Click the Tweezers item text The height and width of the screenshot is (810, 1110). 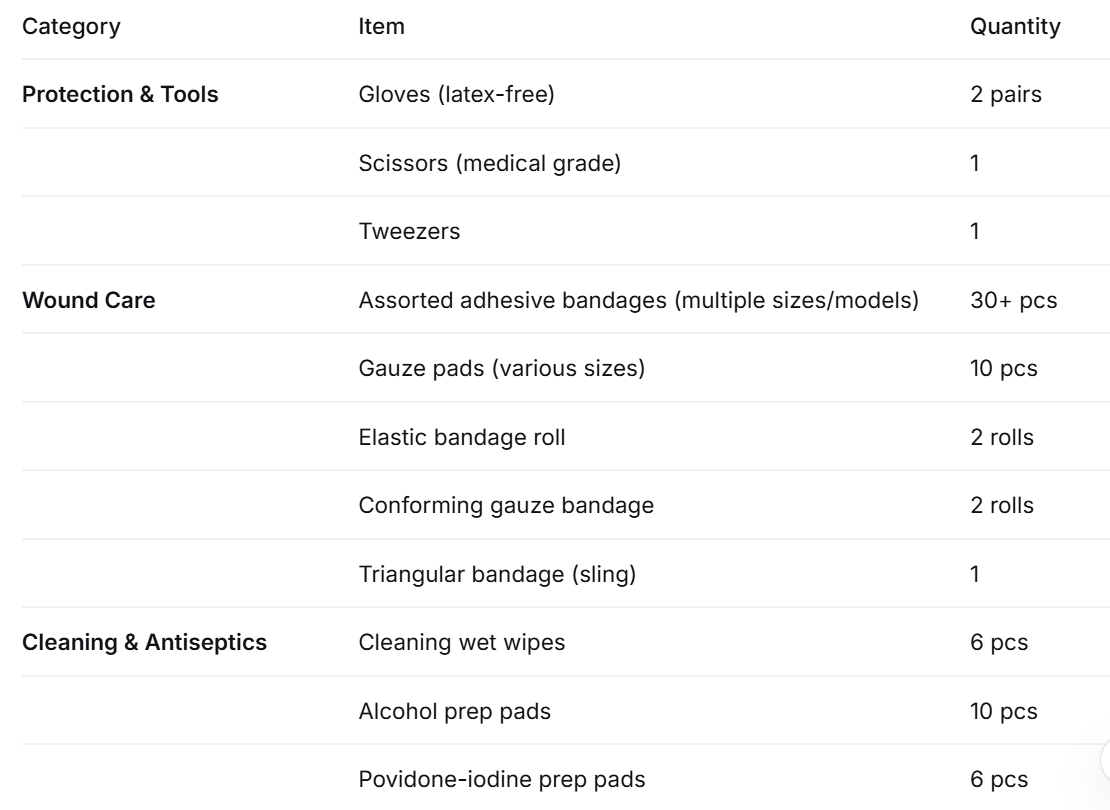pos(409,232)
